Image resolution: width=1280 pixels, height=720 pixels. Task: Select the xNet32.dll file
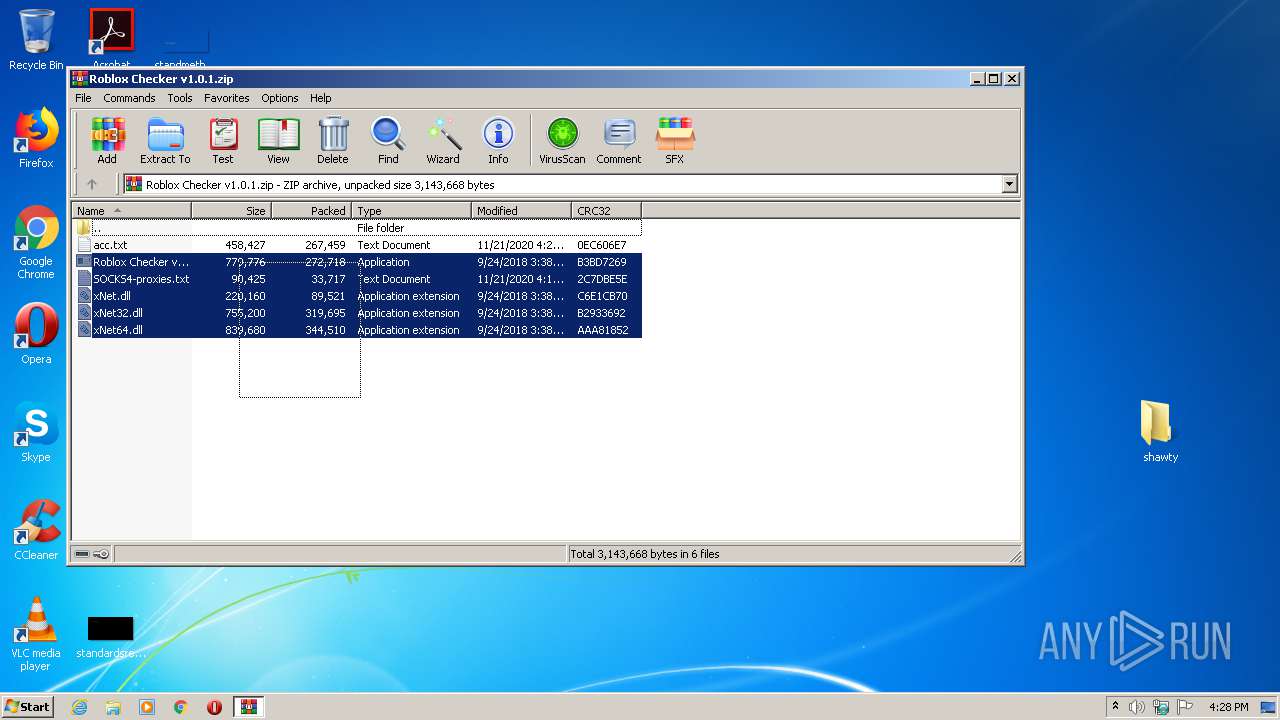(x=357, y=313)
